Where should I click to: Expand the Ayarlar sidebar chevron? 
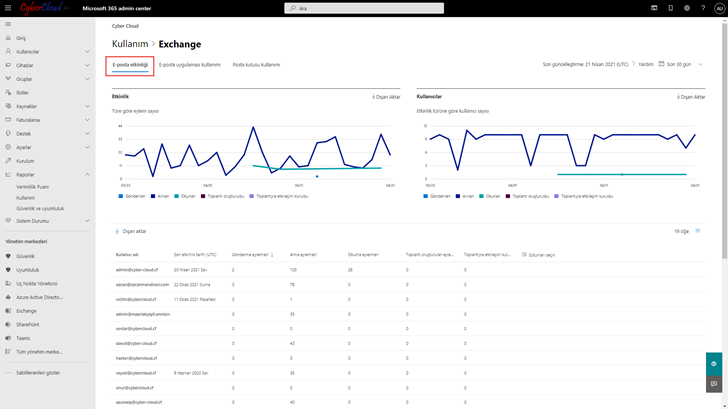tap(87, 147)
